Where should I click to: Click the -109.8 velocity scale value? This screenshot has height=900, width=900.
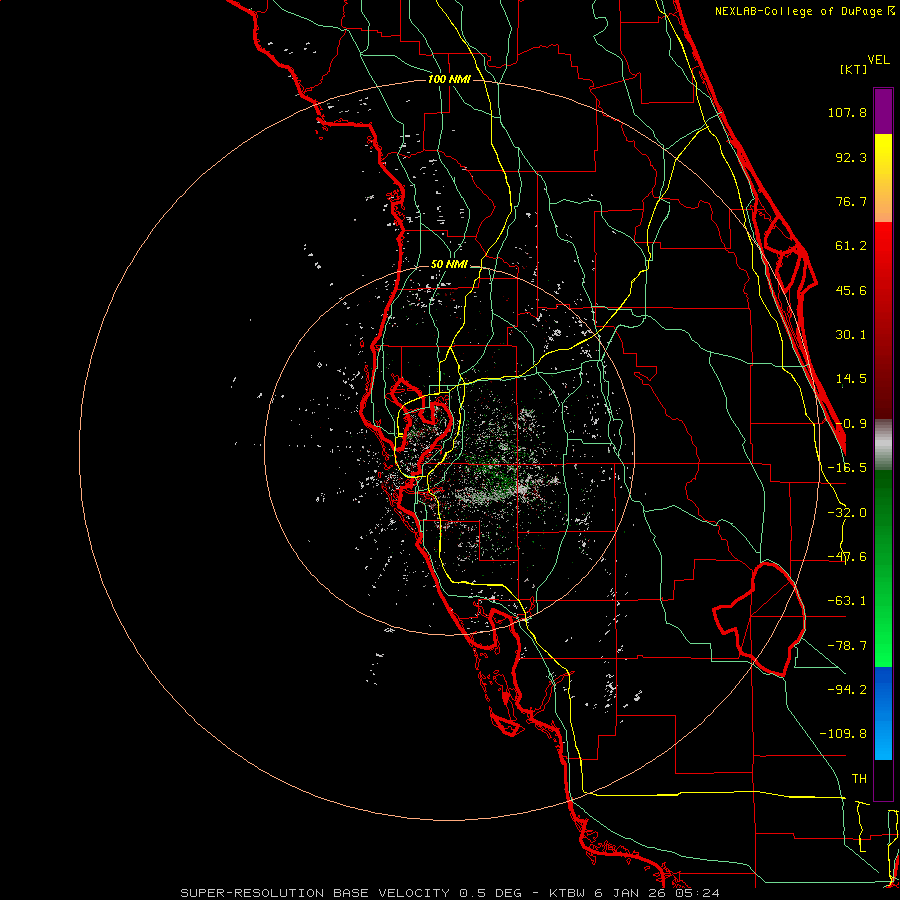click(843, 734)
